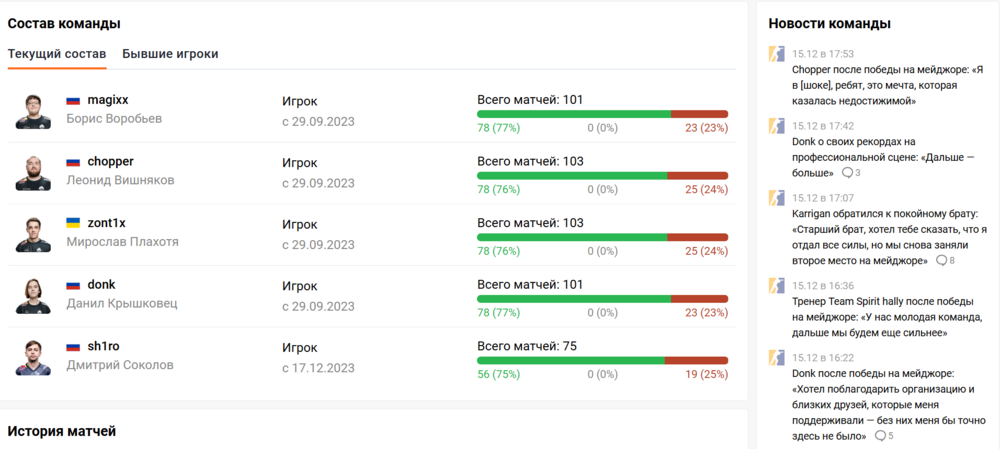Click the zont1x player avatar photo
Viewport: 1000px width, 449px height.
point(33,234)
